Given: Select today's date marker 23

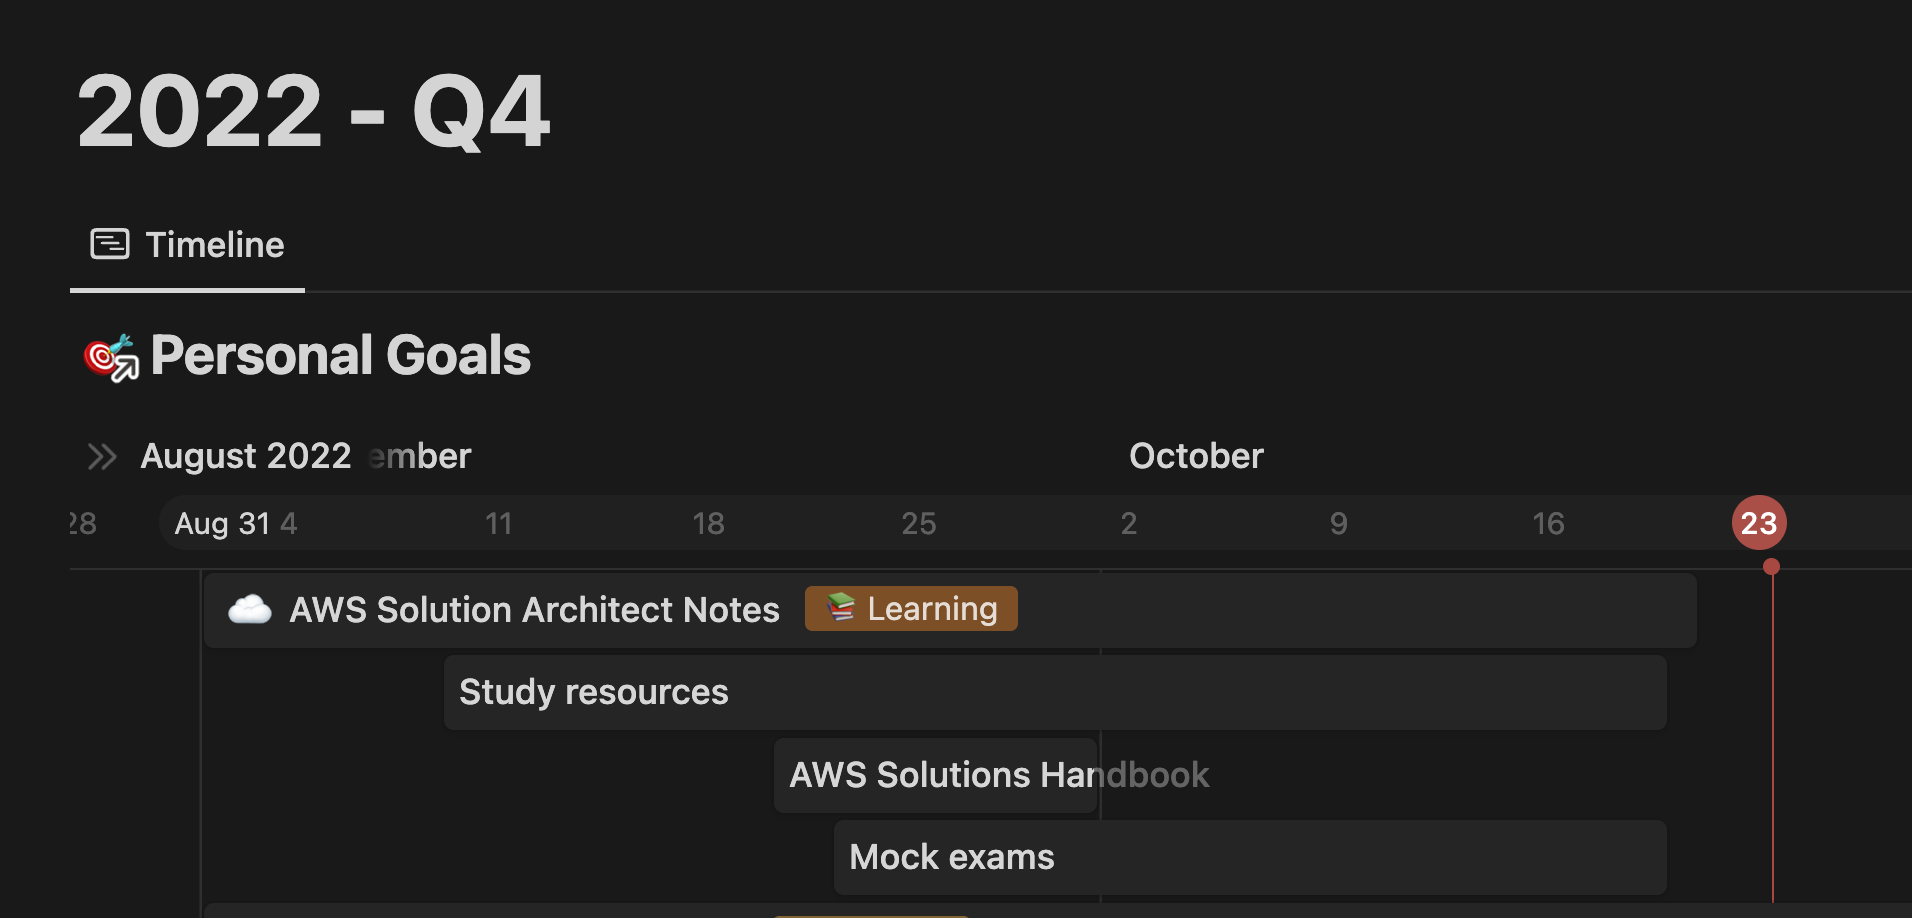Looking at the screenshot, I should [1759, 523].
